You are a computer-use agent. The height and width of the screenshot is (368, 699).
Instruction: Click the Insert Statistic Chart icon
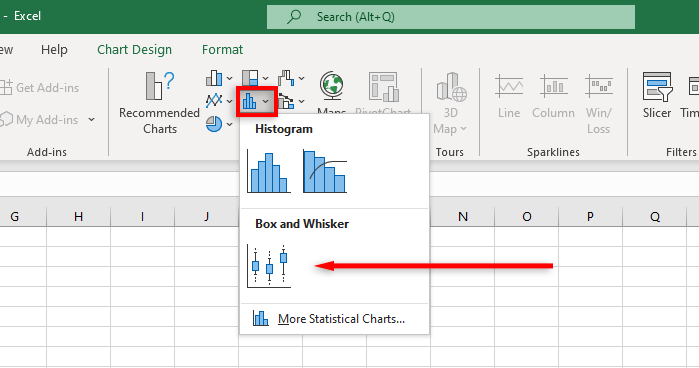[x=250, y=102]
